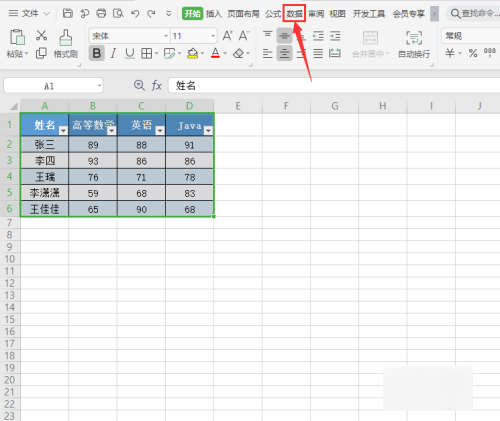The image size is (500, 421).
Task: Open Print Preview icon
Action: pyautogui.click(x=118, y=13)
